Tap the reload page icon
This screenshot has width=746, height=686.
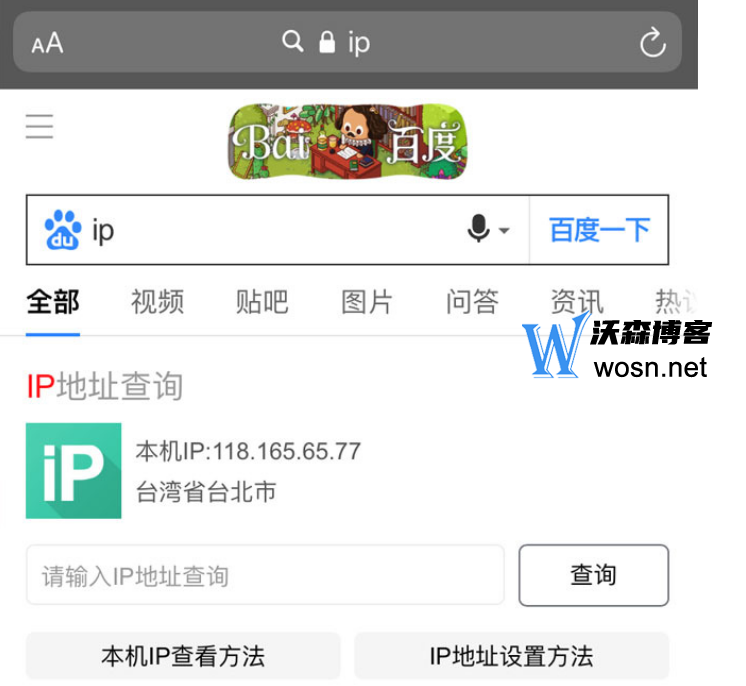(x=652, y=42)
